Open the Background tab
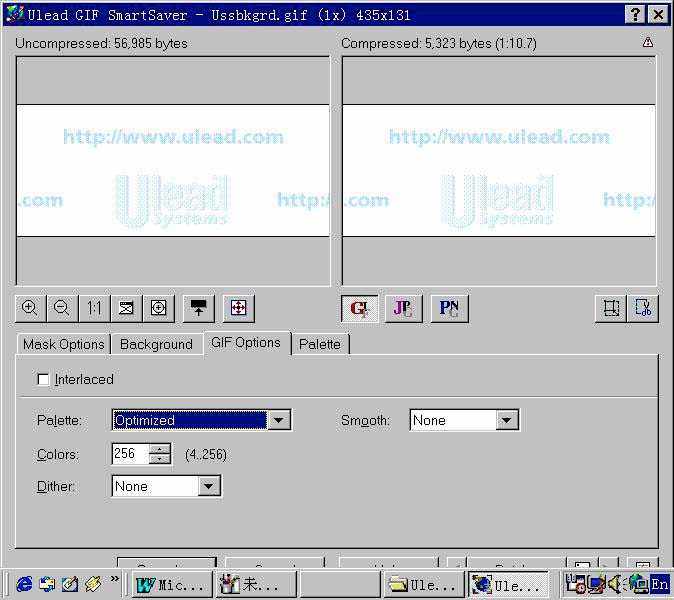The width and height of the screenshot is (674, 600). [x=156, y=344]
